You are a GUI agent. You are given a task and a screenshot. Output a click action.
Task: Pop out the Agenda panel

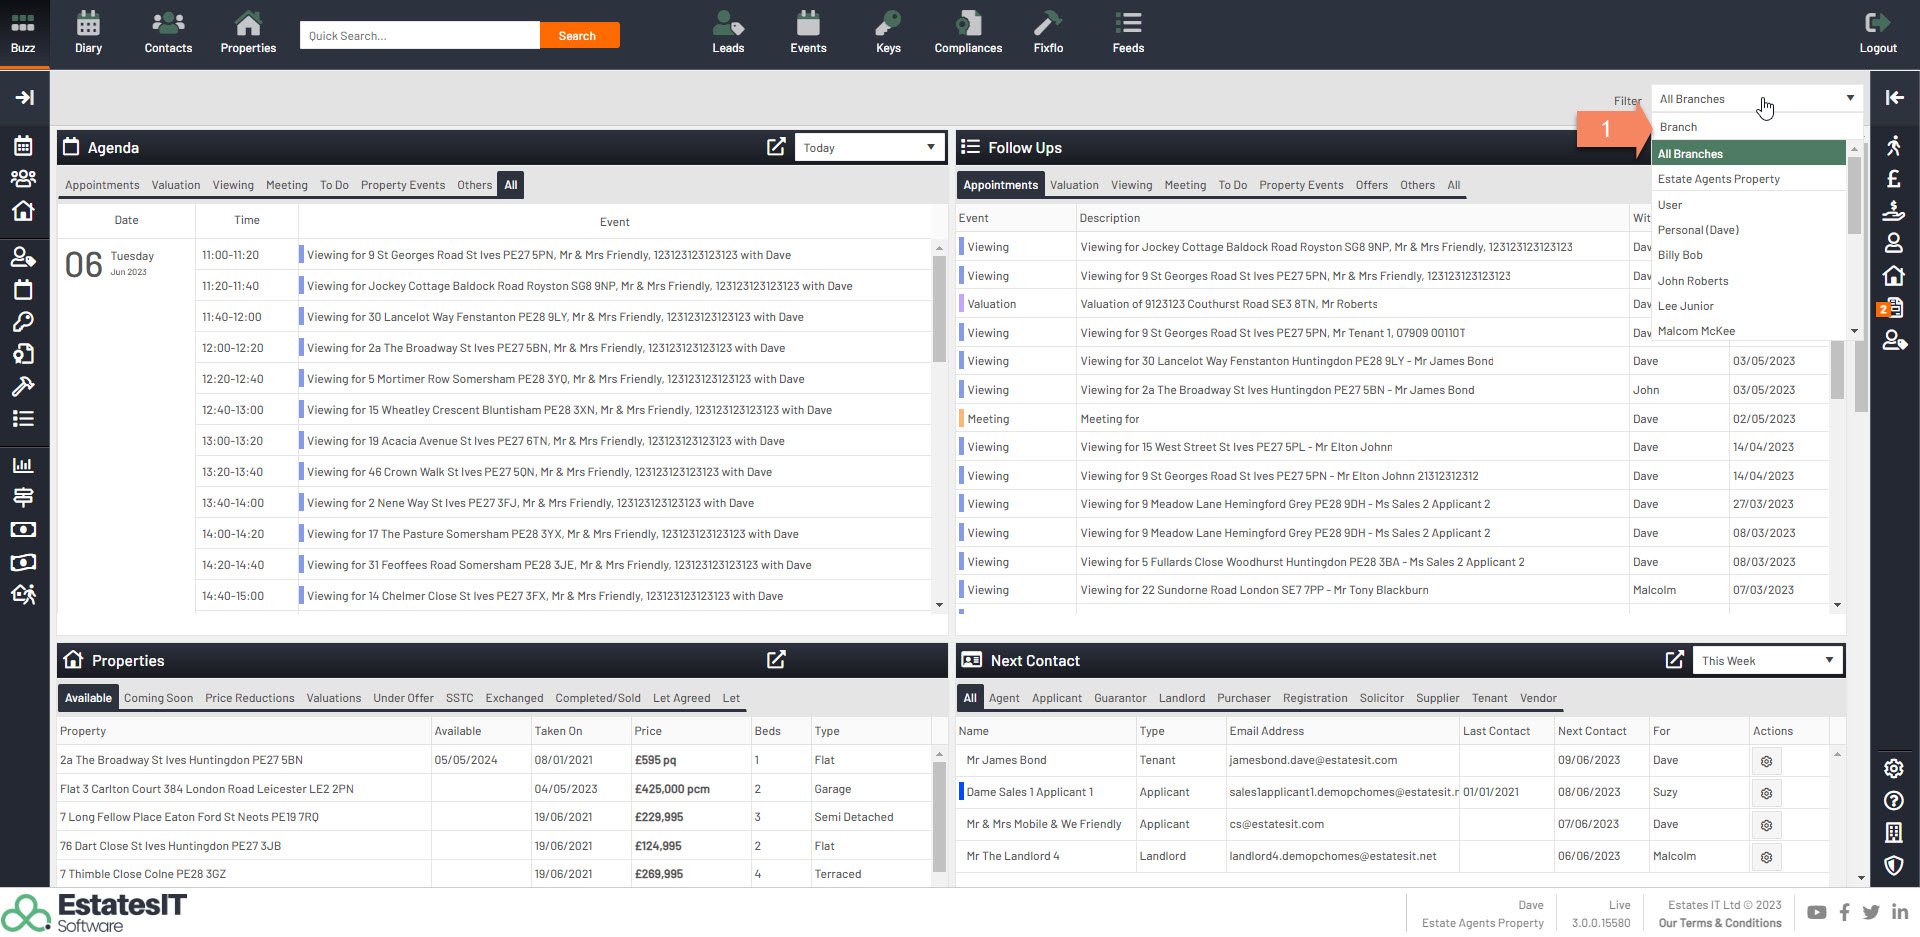[x=776, y=147]
